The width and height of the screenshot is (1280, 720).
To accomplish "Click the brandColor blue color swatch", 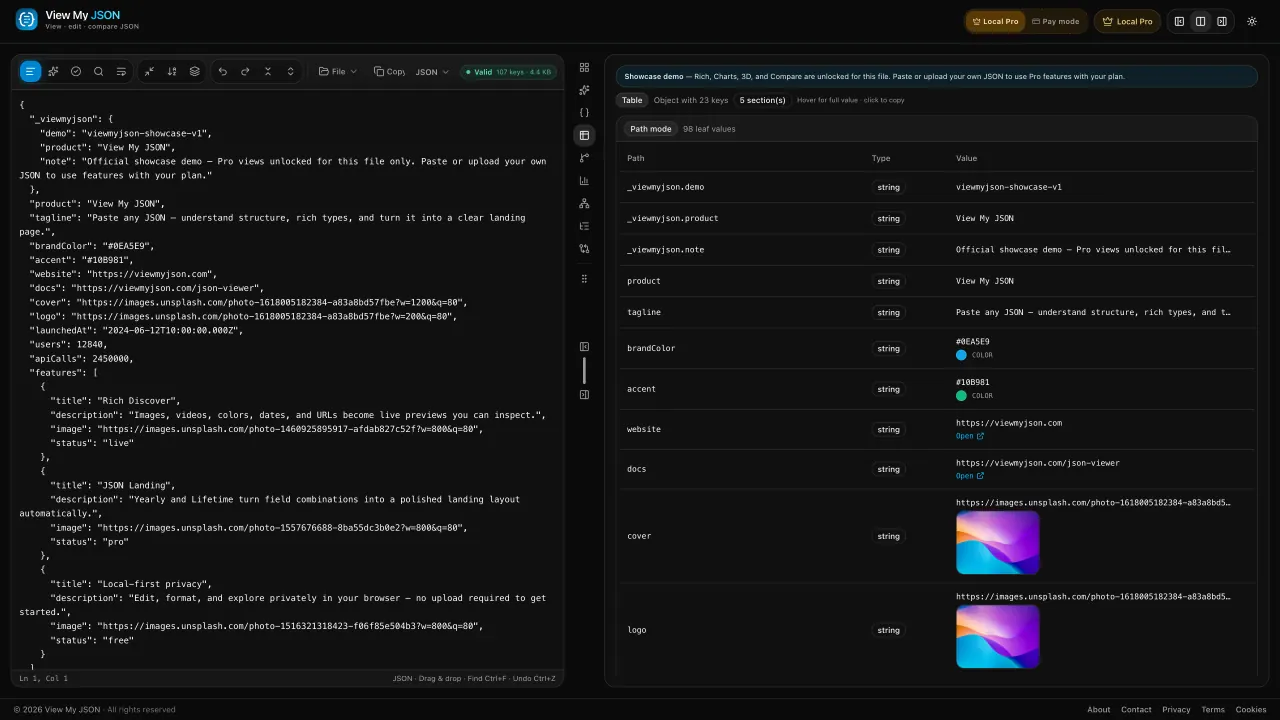I will click(x=961, y=355).
